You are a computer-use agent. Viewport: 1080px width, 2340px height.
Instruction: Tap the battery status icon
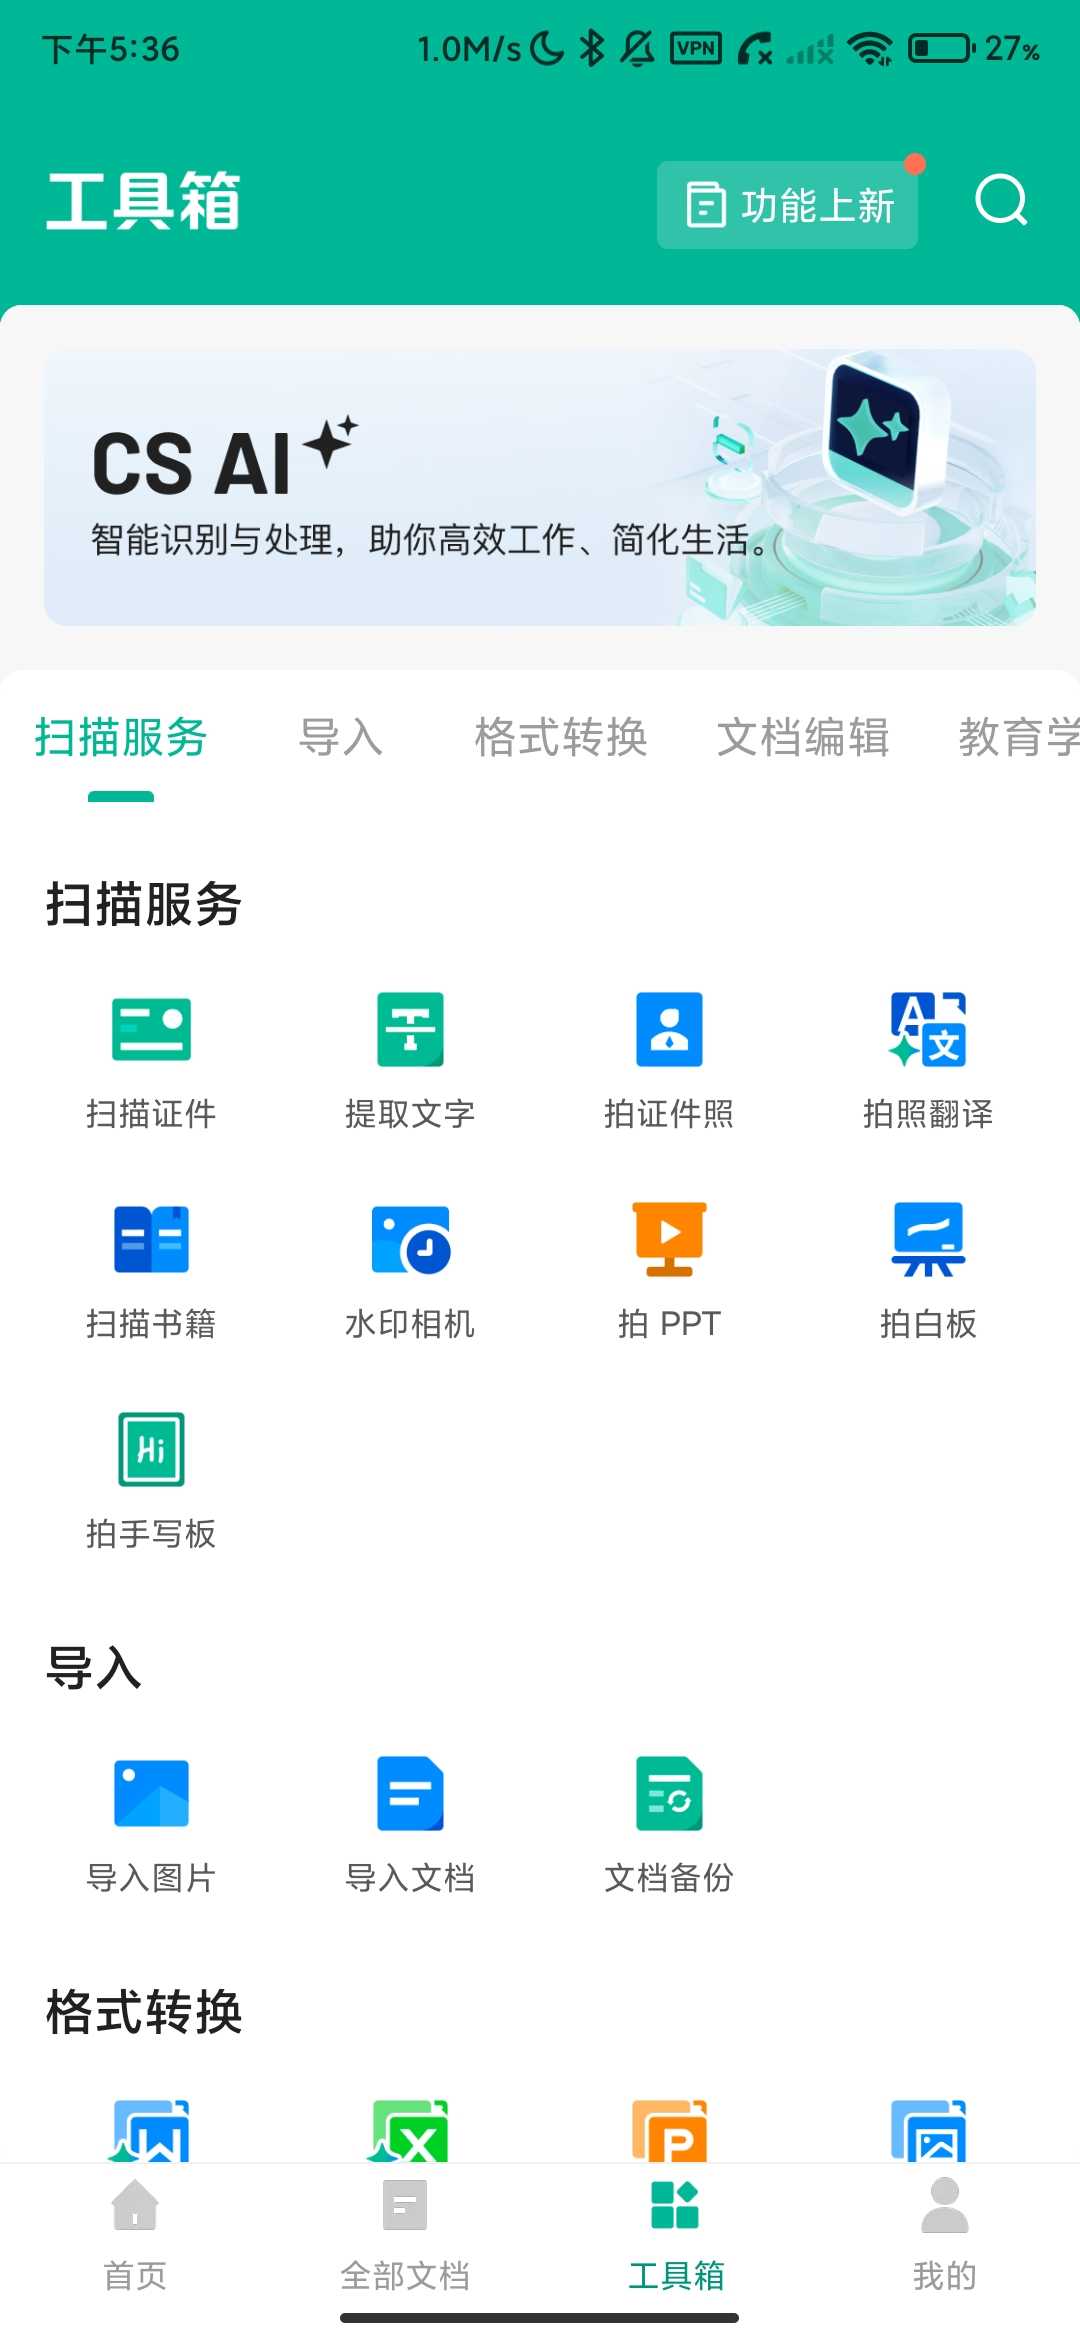[941, 48]
